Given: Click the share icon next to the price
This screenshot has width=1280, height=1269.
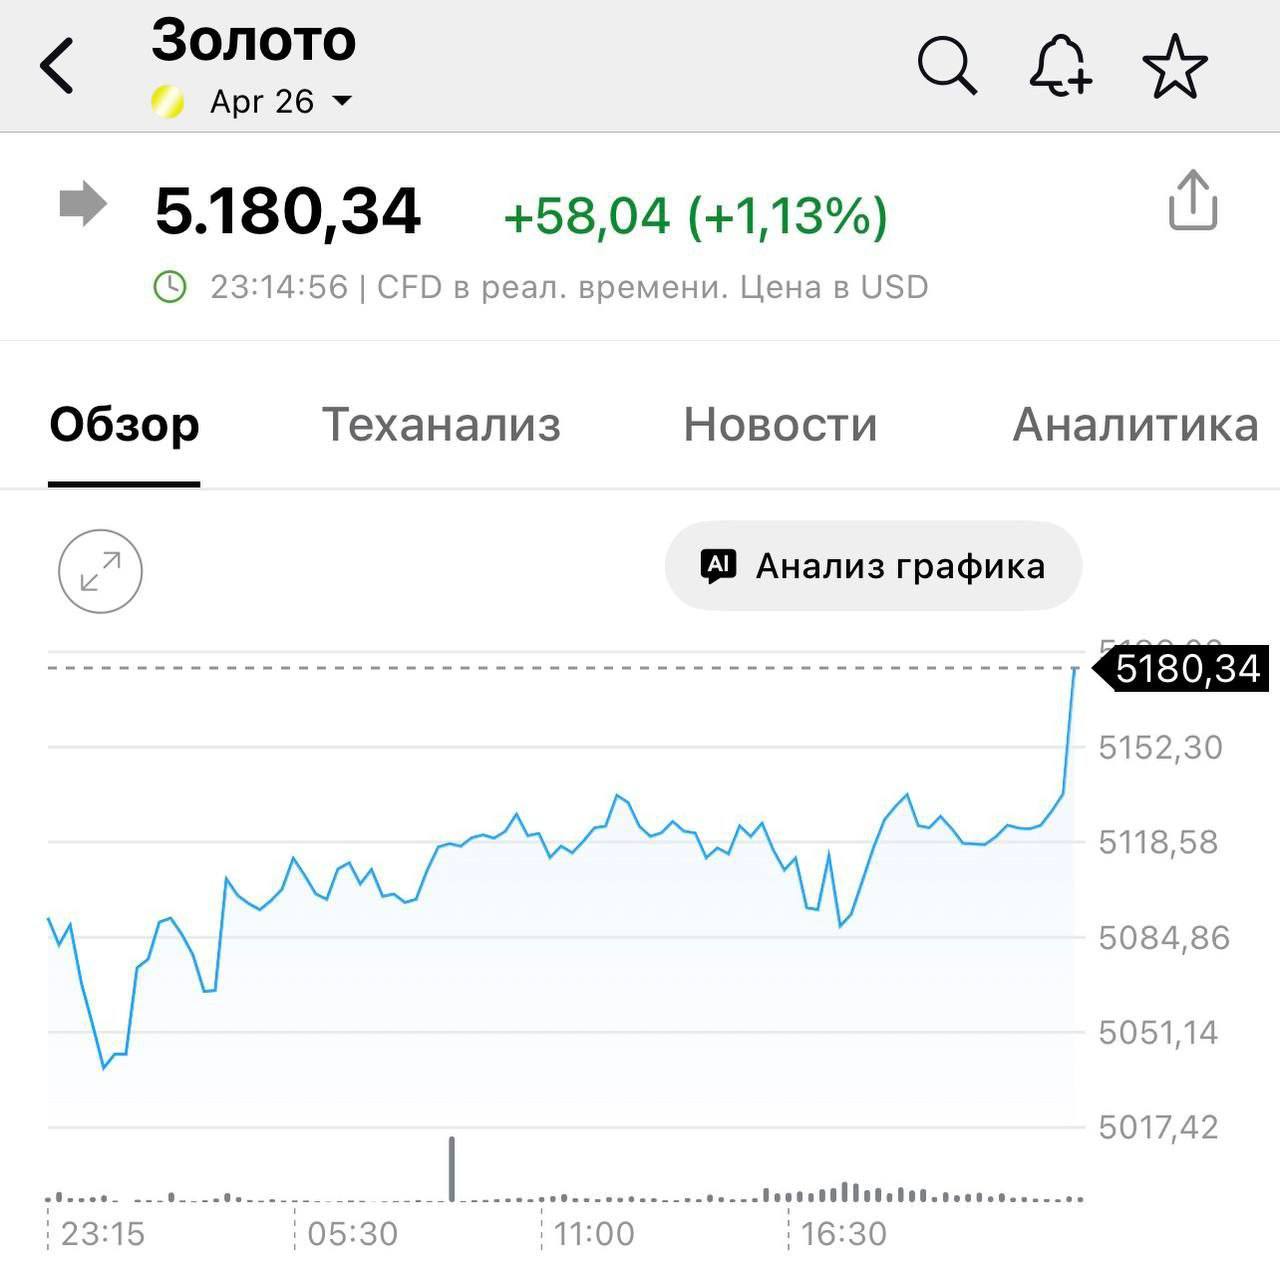Looking at the screenshot, I should [x=1190, y=205].
